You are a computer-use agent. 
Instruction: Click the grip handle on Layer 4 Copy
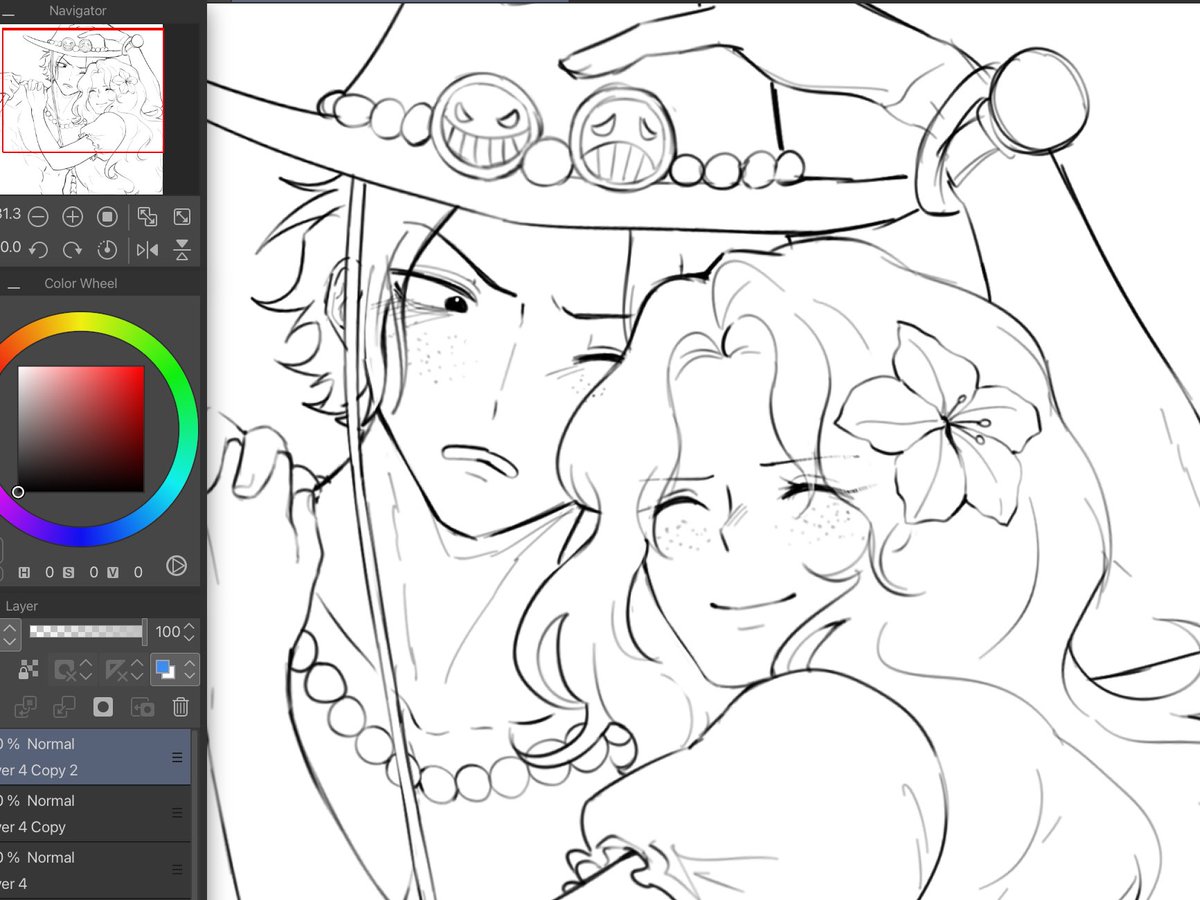178,814
